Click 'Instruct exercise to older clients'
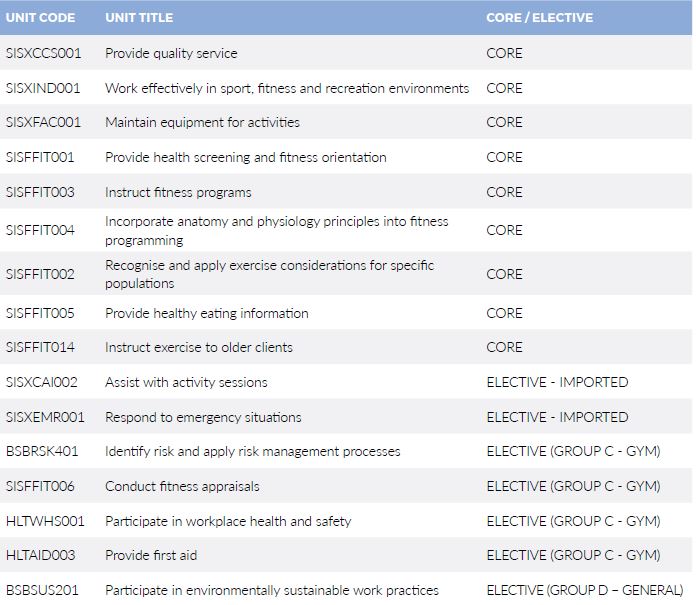The width and height of the screenshot is (696, 605). [x=199, y=347]
